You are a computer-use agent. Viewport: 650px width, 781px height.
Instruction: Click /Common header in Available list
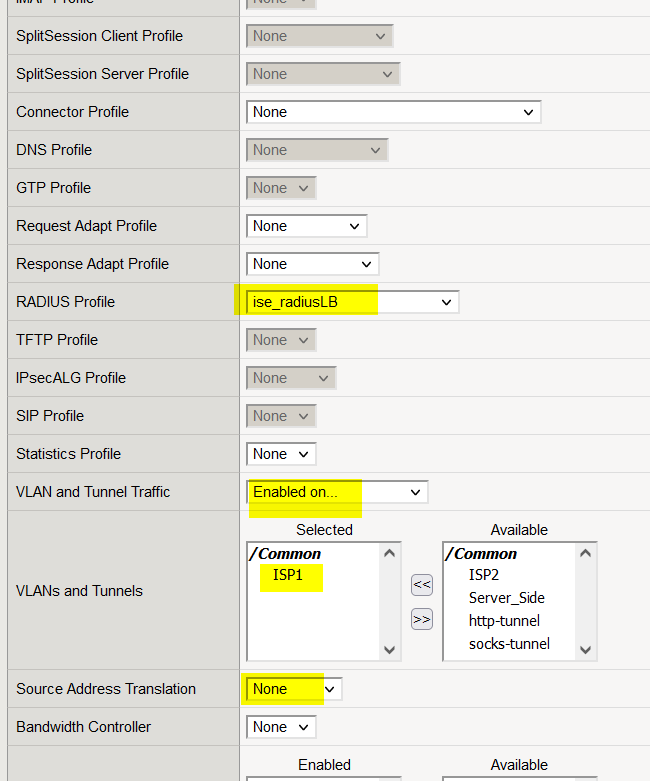481,554
